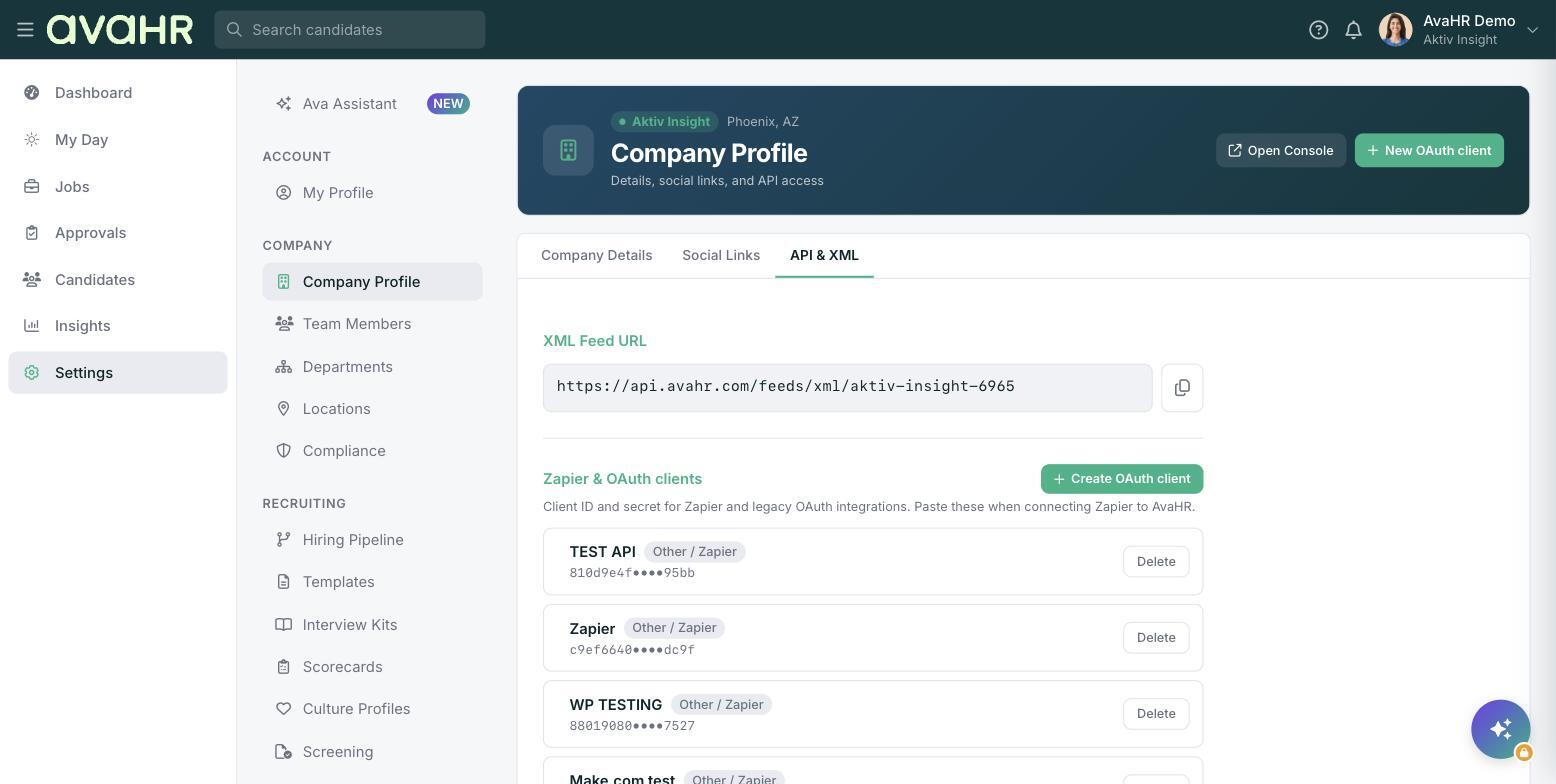
Task: Delete the Zapier OAuth client
Action: click(1156, 638)
